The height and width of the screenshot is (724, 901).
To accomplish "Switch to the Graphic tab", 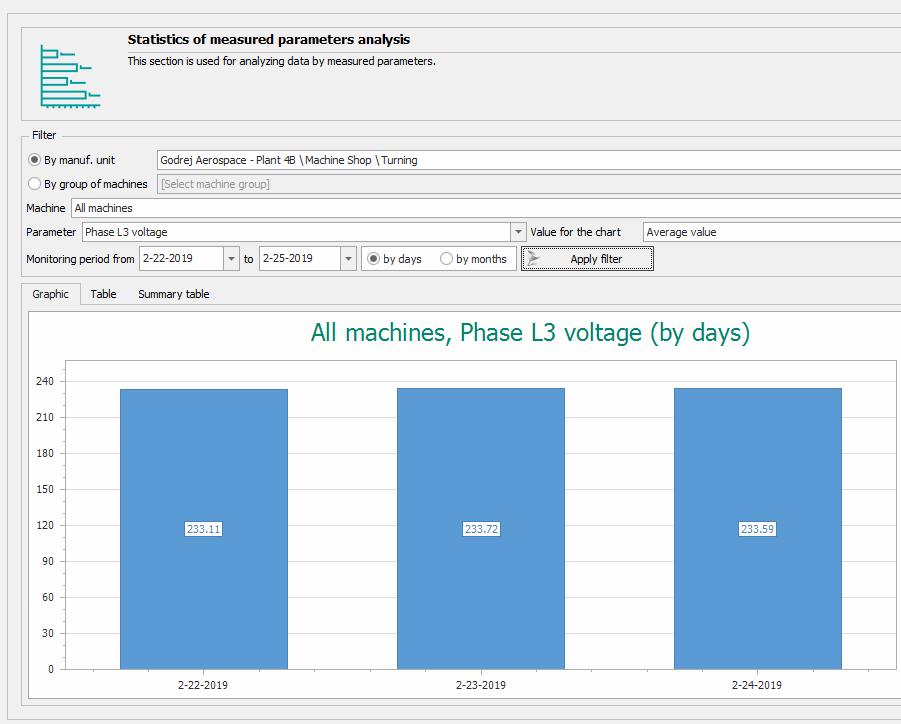I will (51, 294).
